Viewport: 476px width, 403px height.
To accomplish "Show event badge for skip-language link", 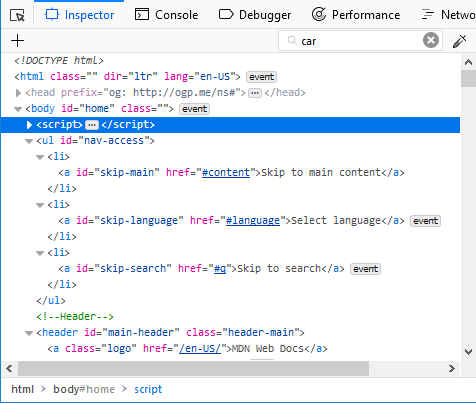I will click(425, 221).
